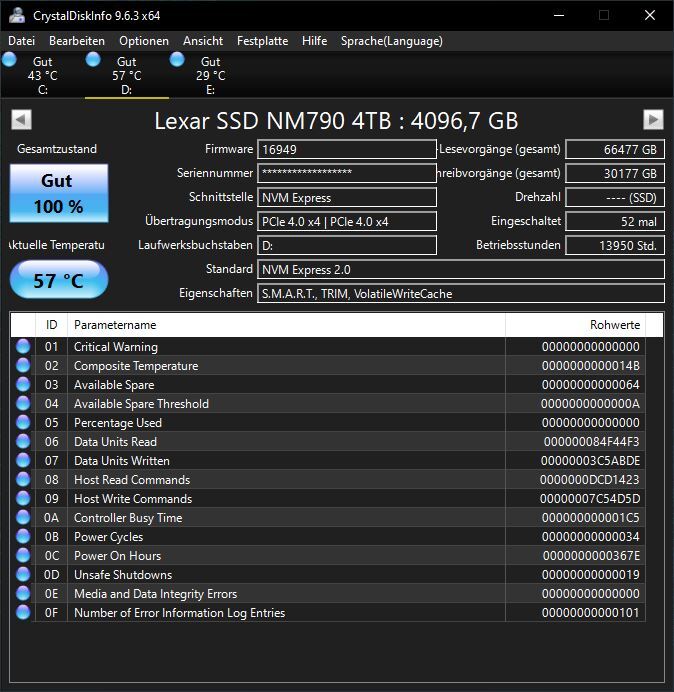This screenshot has height=692, width=674.
Task: Click the 57 °C temperature button
Action: click(59, 280)
